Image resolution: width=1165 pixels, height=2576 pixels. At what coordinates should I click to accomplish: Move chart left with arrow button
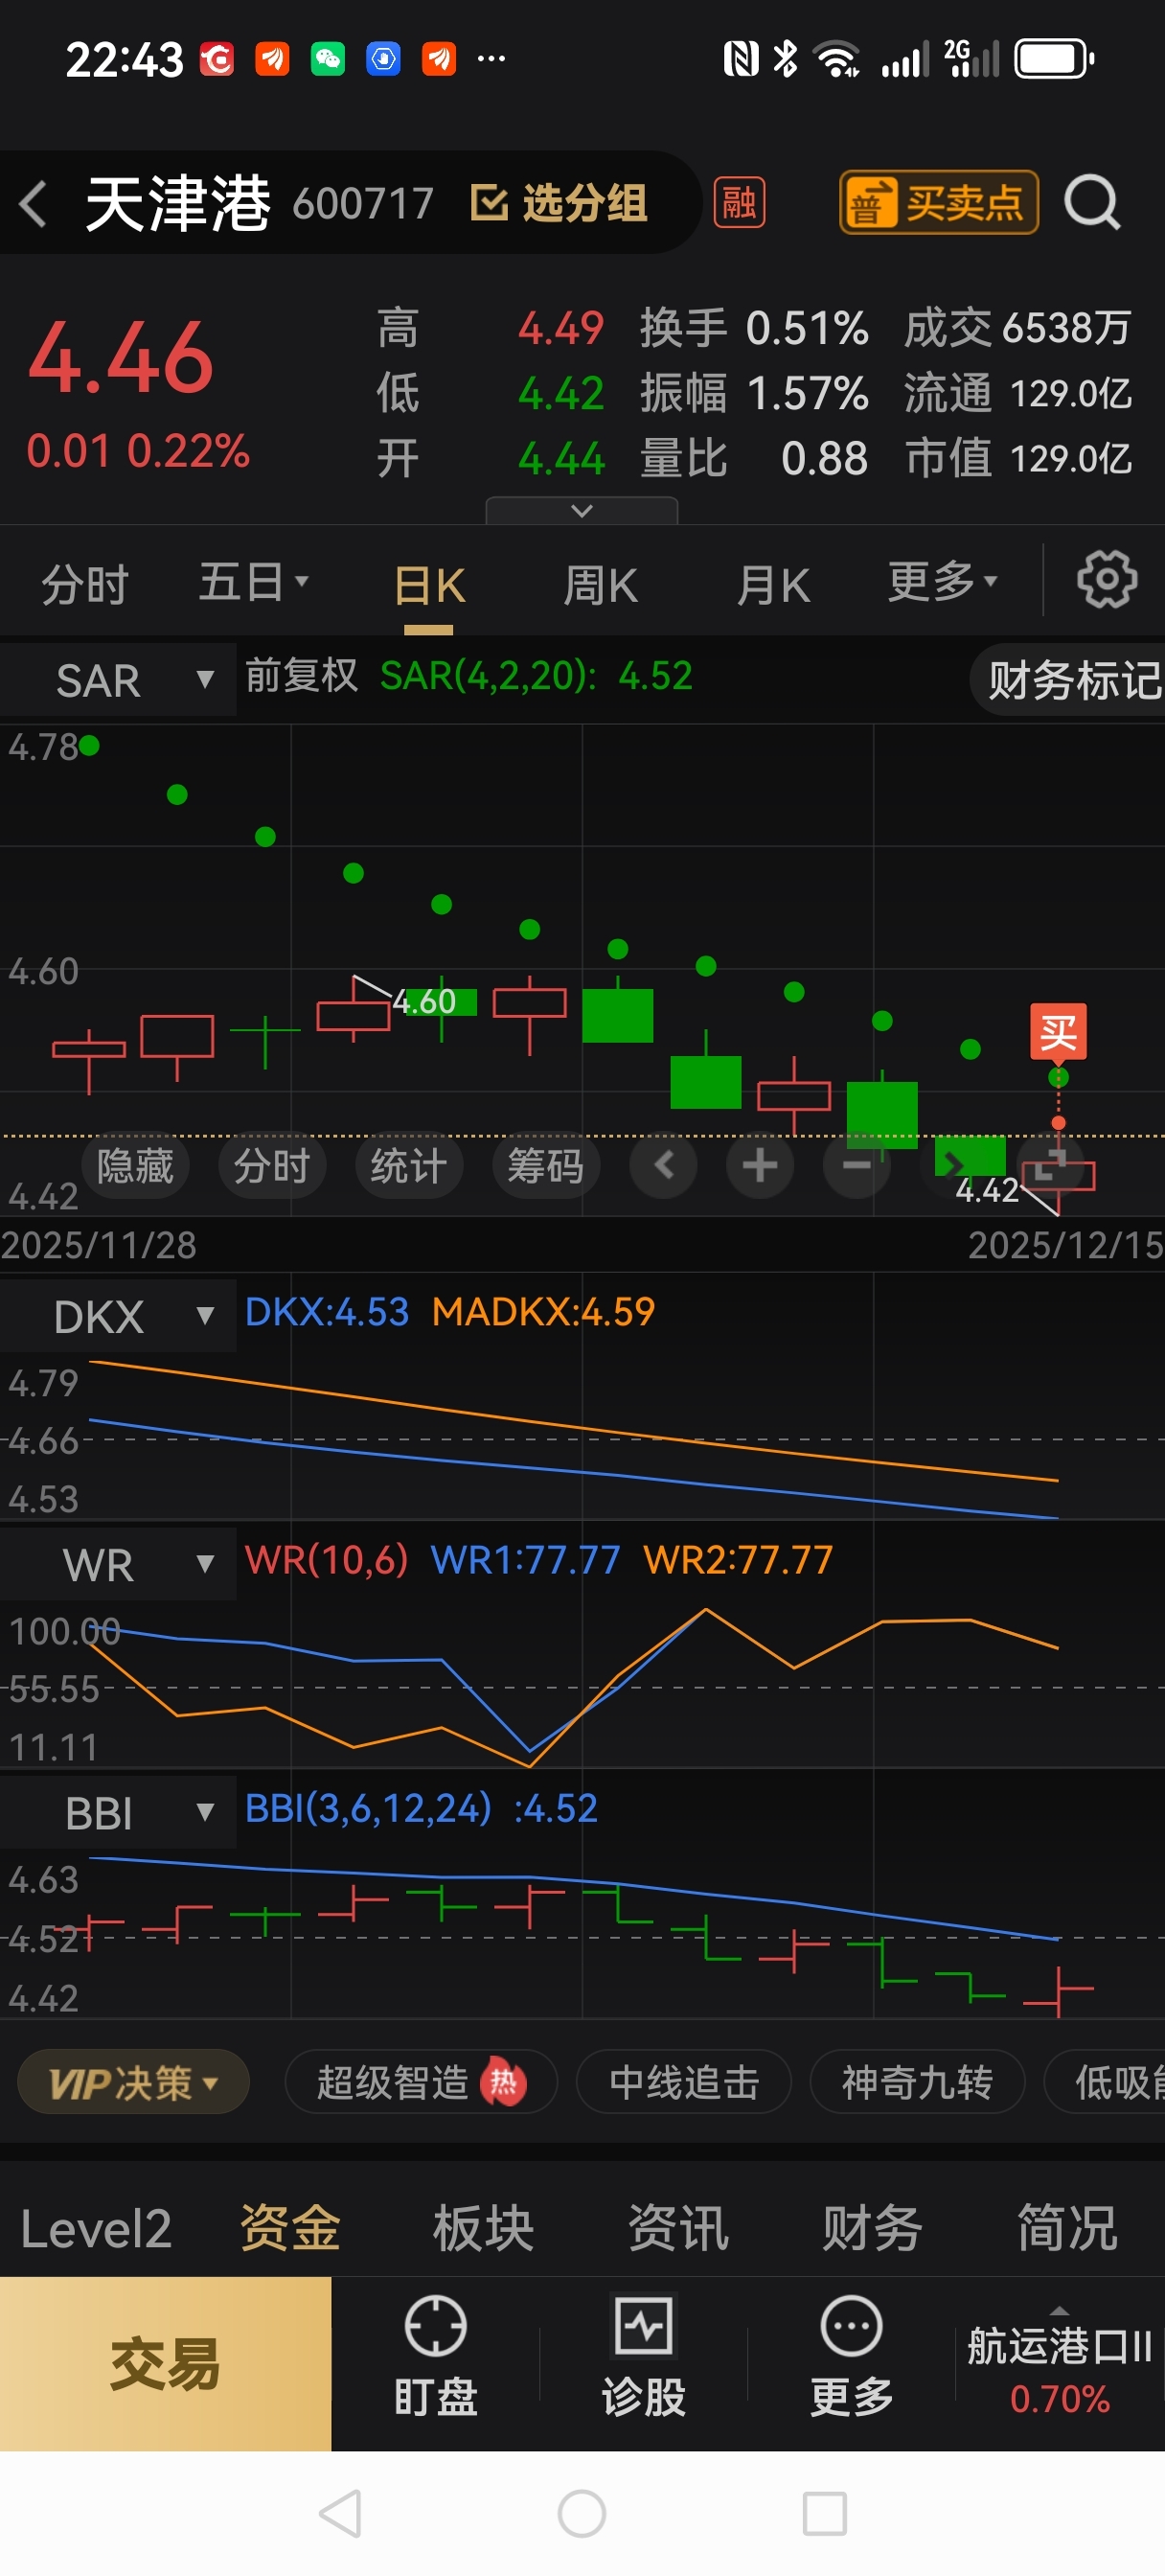coord(664,1165)
